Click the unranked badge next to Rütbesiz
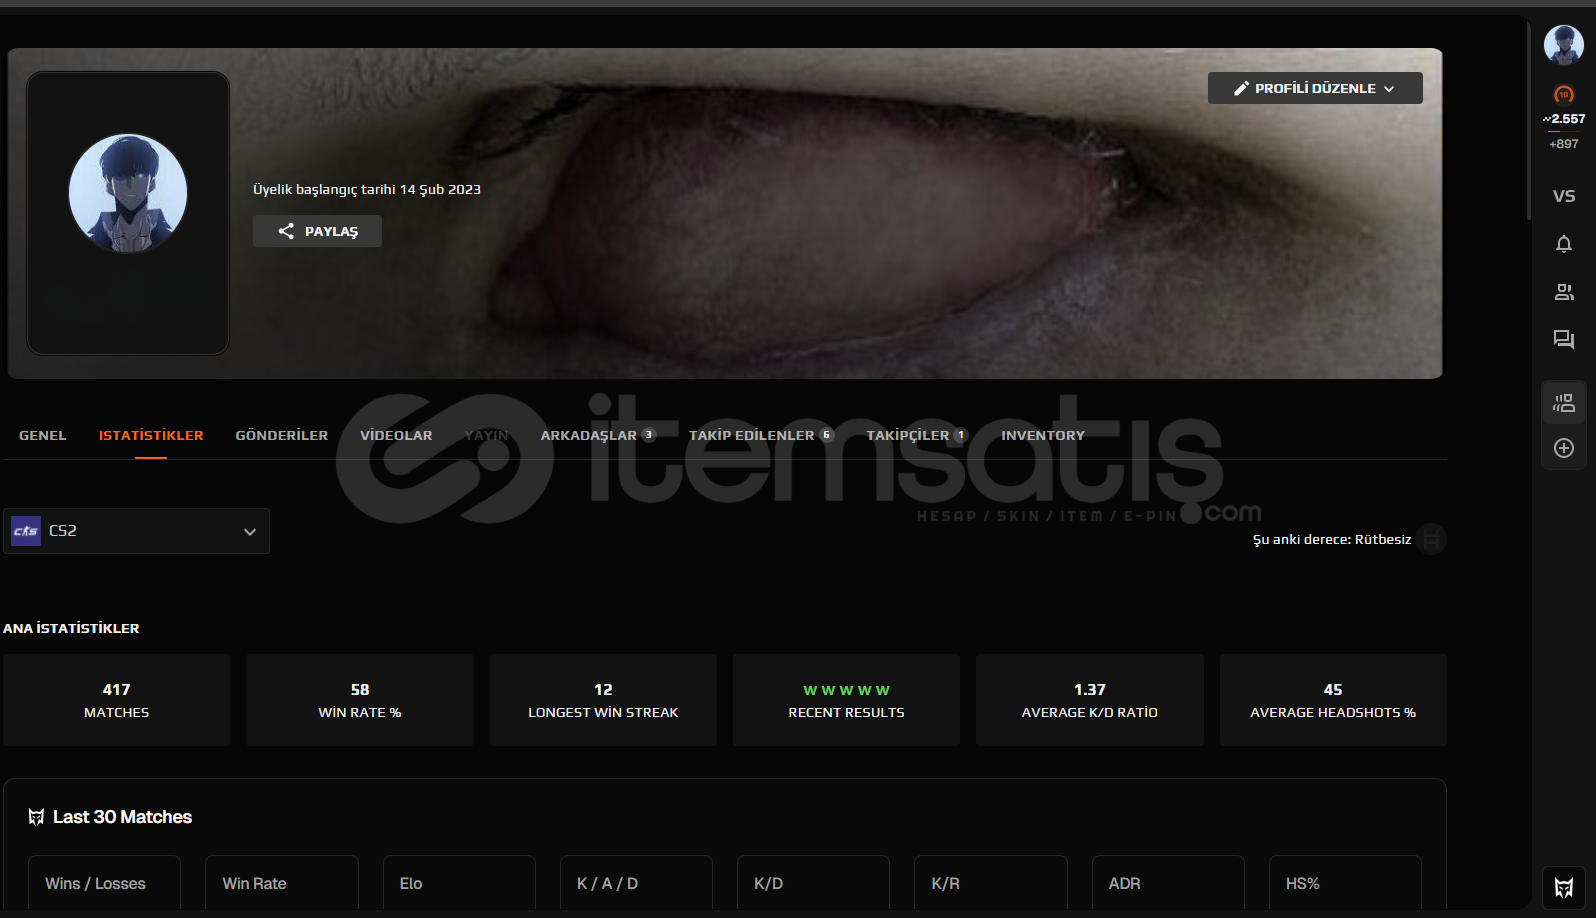 [x=1432, y=539]
